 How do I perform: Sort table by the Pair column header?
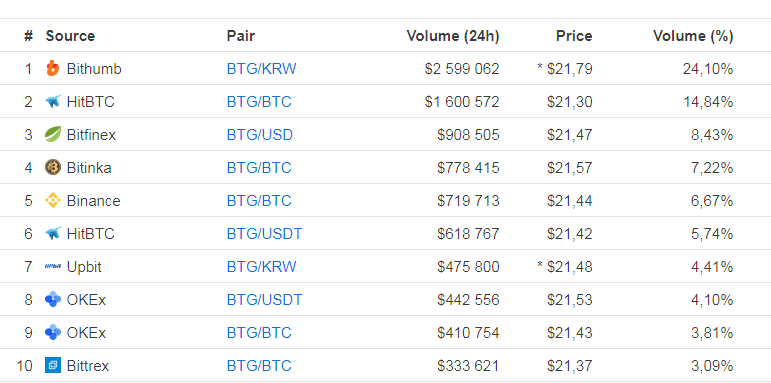[240, 36]
